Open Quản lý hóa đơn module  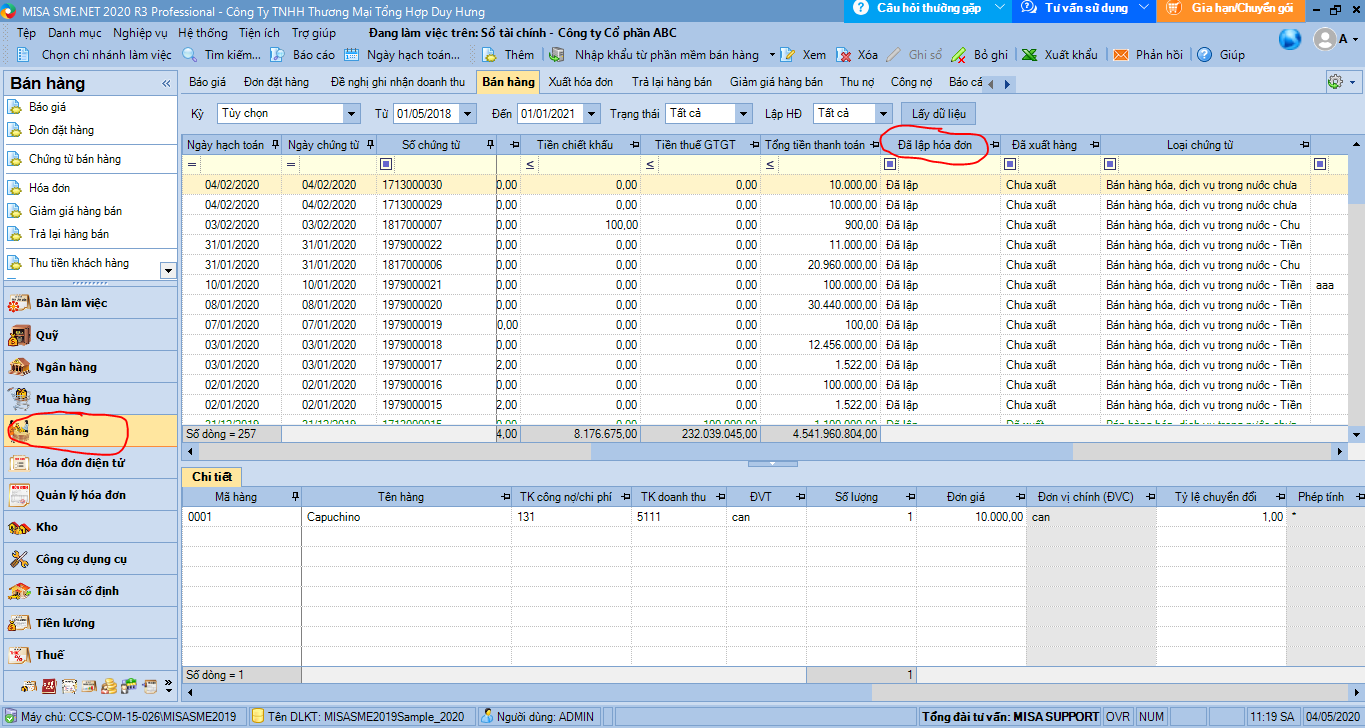[90, 495]
